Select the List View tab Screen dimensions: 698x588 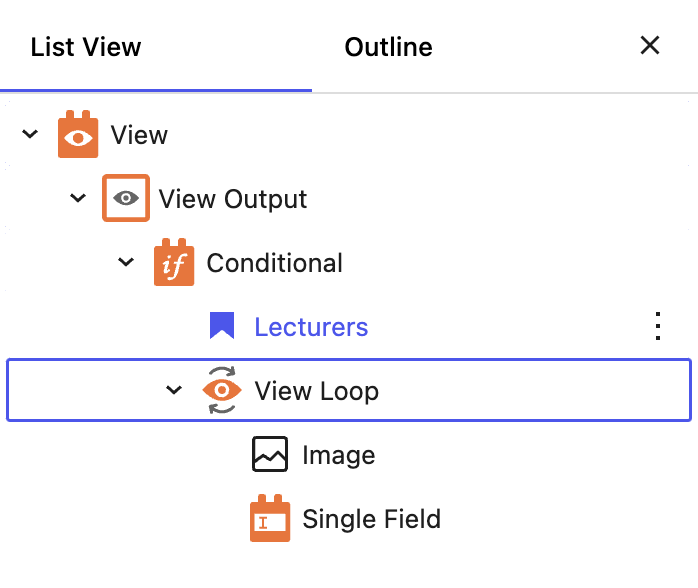click(86, 47)
